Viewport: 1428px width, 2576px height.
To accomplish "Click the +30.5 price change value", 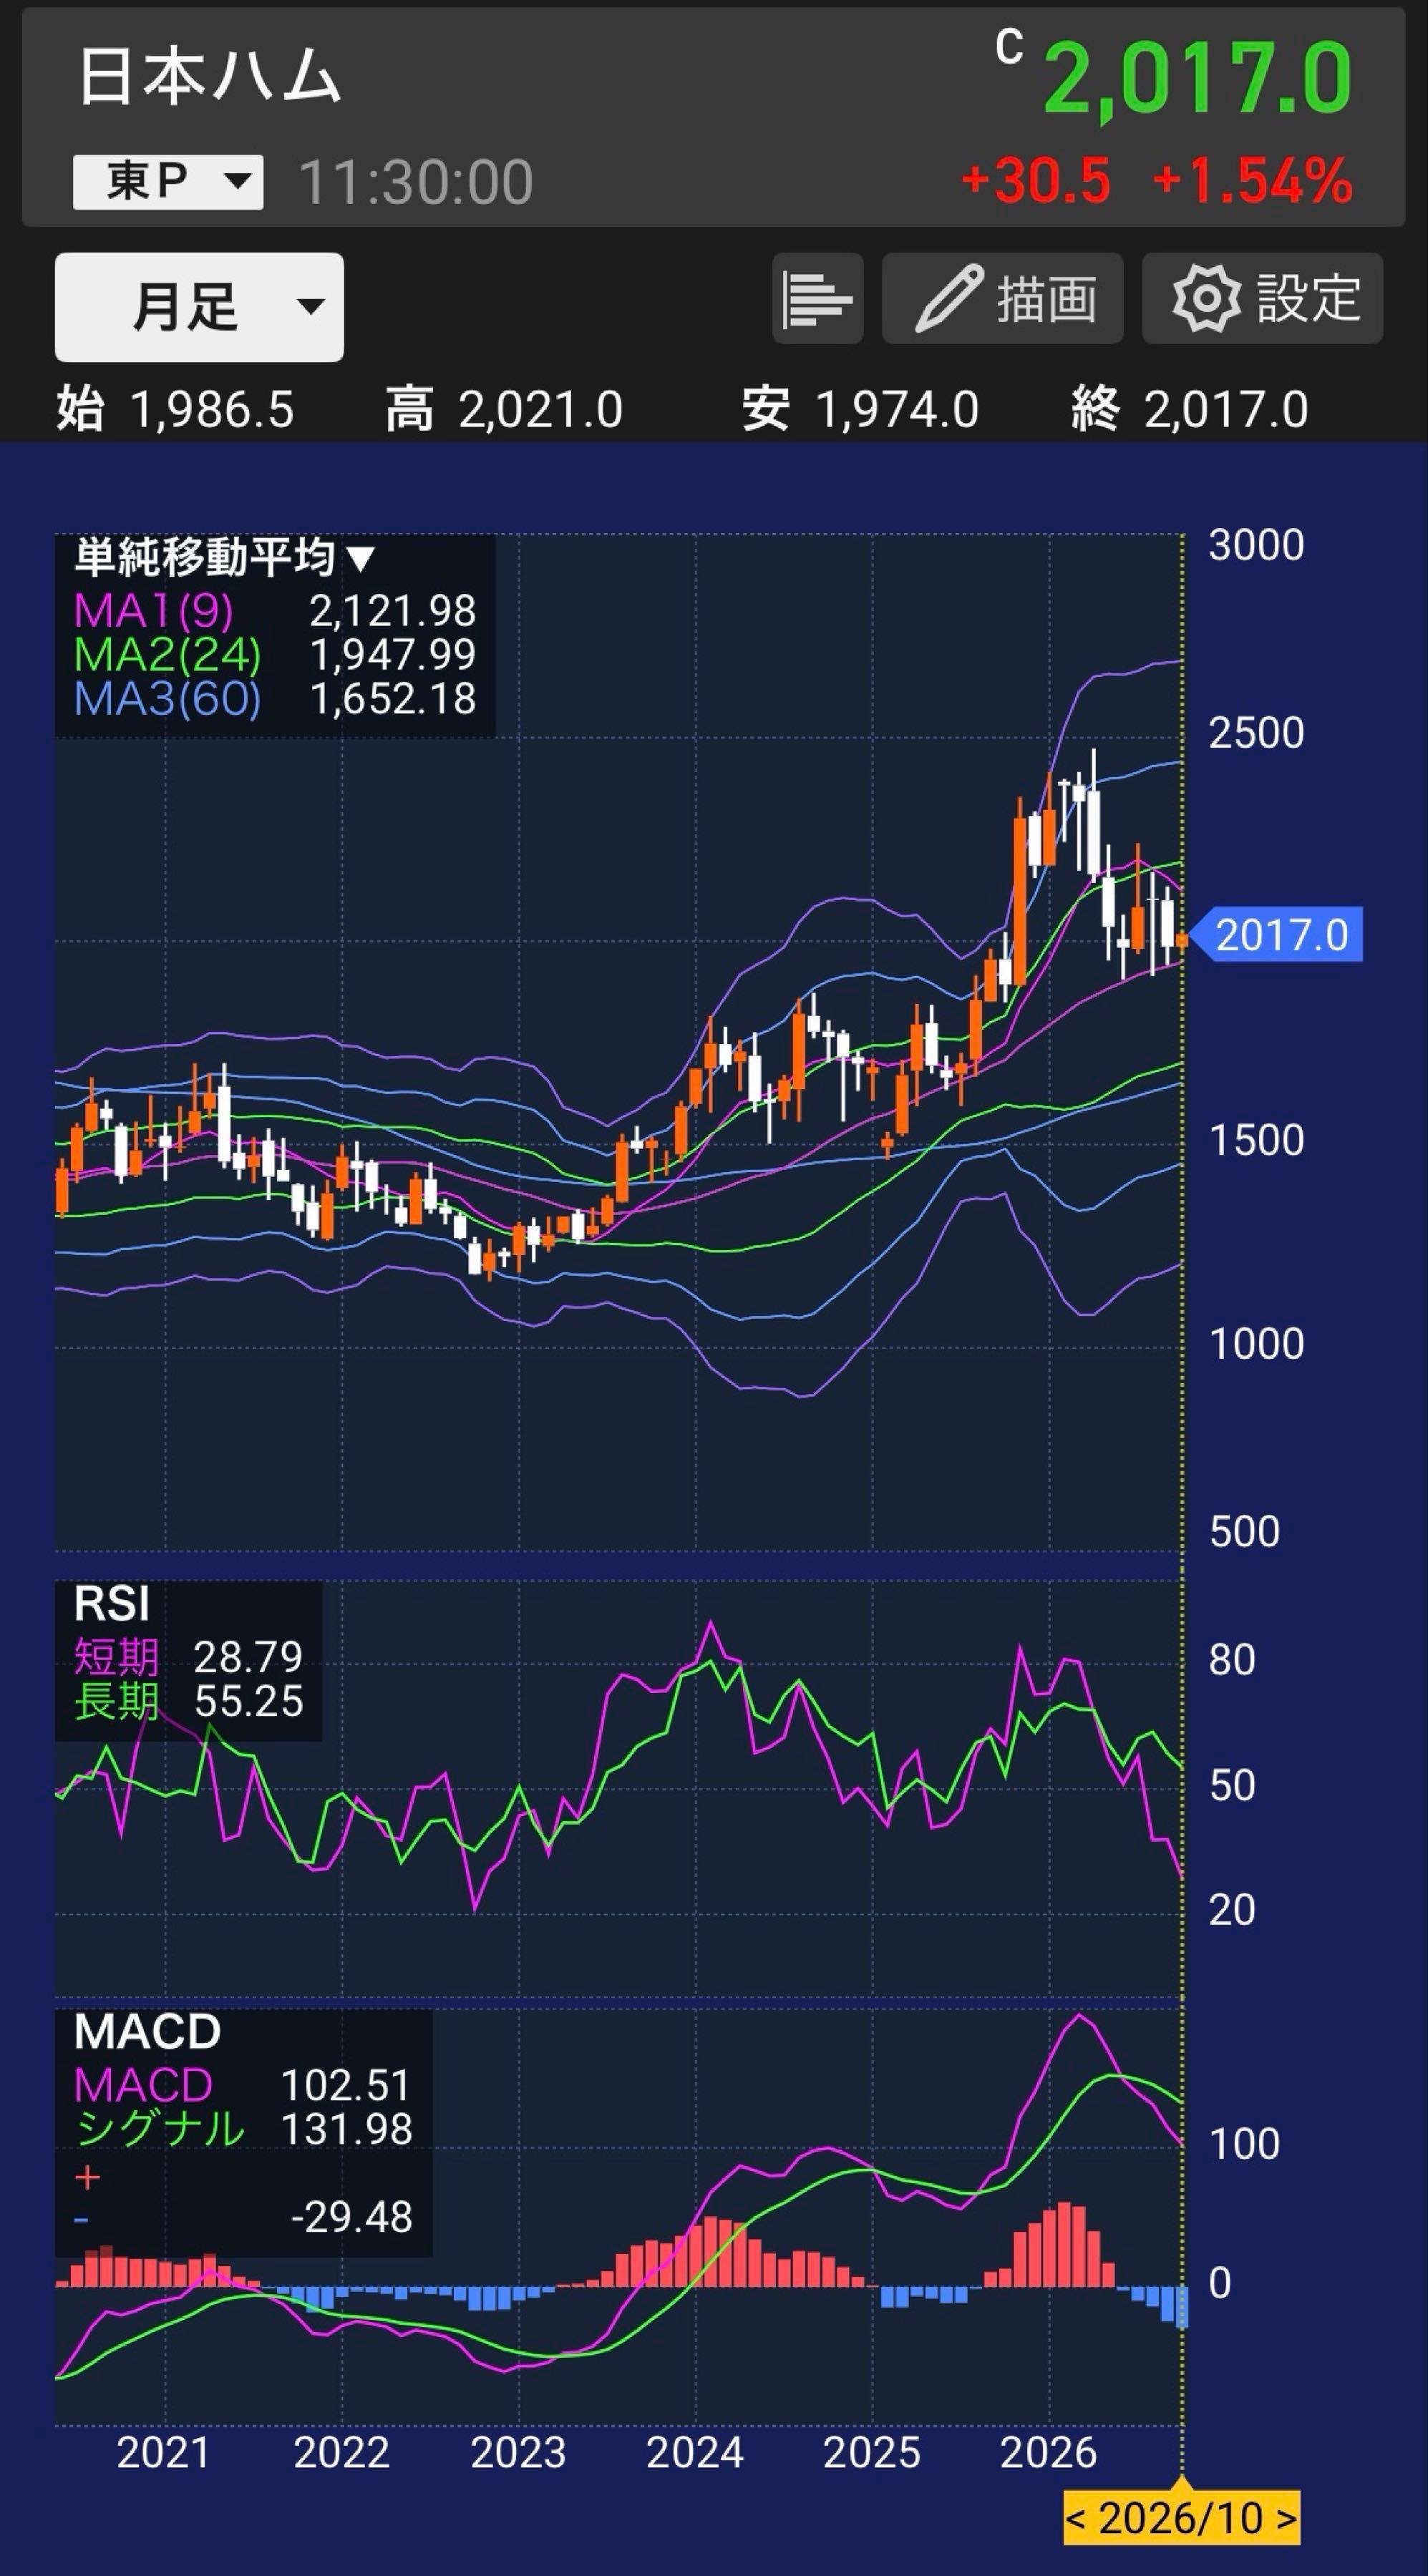I will pyautogui.click(x=1035, y=181).
